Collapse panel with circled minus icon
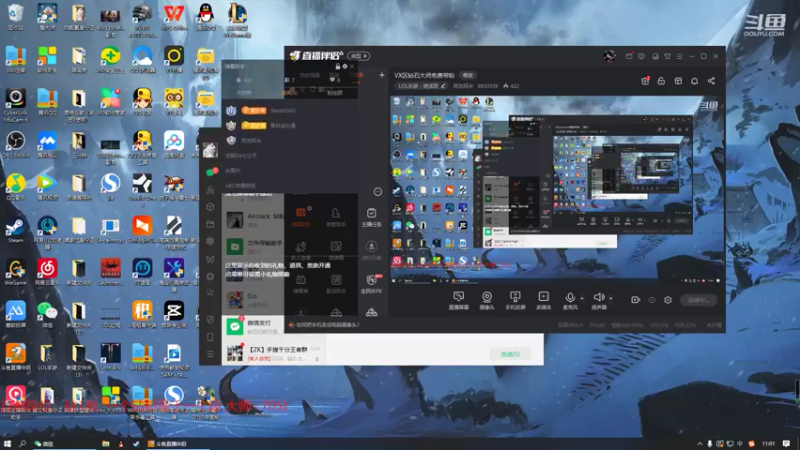 tap(378, 192)
